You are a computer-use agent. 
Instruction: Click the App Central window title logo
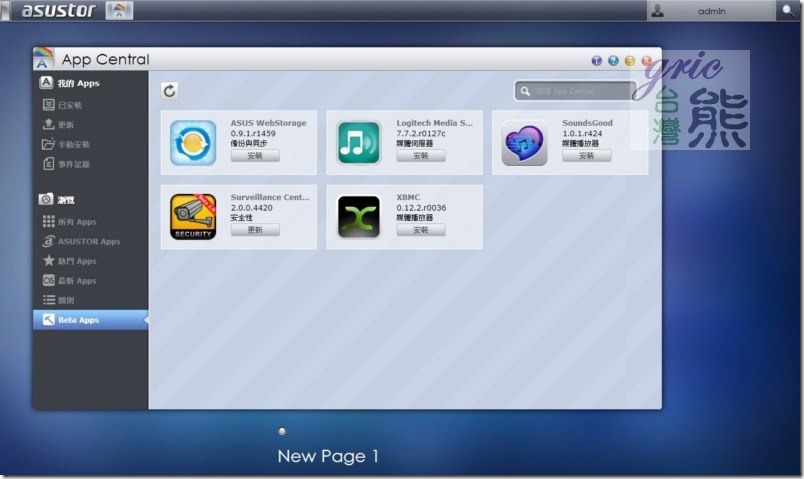(44, 58)
